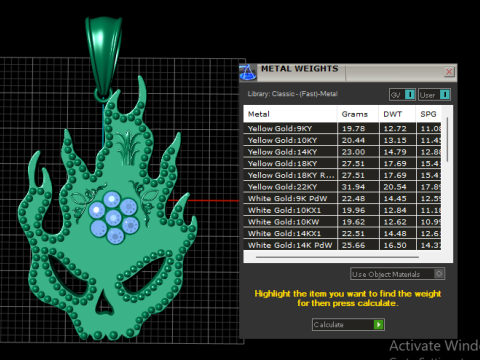Click the 19.78 grams value

[353, 129]
